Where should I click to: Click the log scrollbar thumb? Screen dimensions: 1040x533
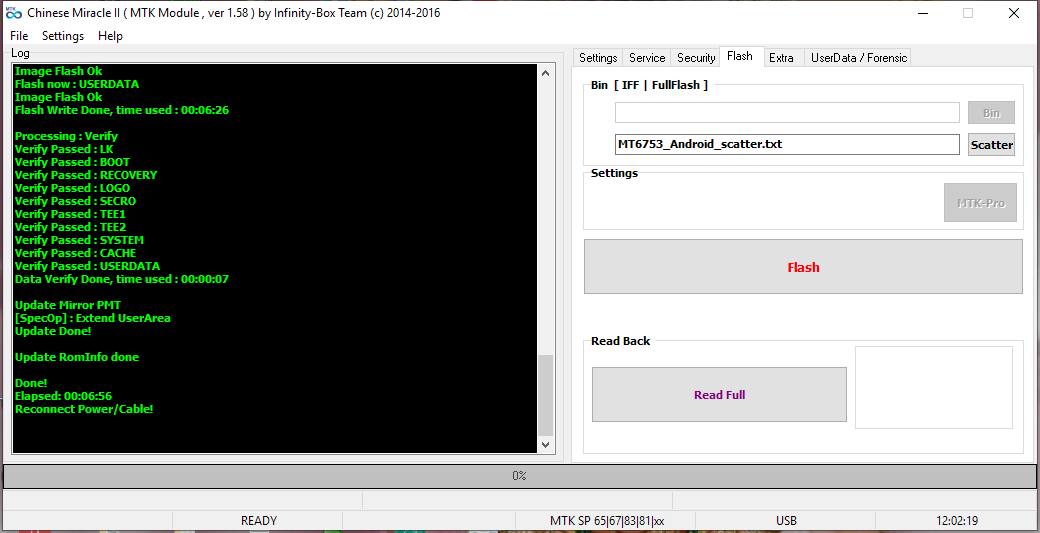coord(545,394)
